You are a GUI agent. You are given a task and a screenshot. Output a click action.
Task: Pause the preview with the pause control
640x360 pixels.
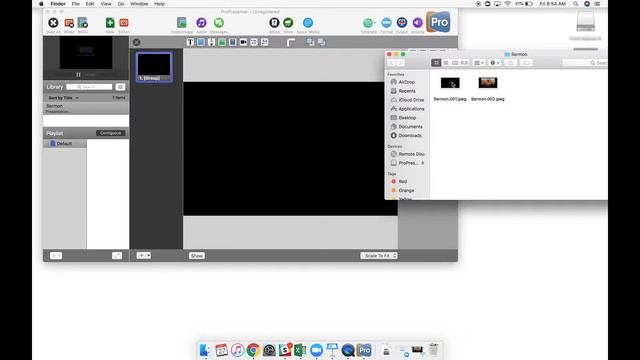point(78,75)
